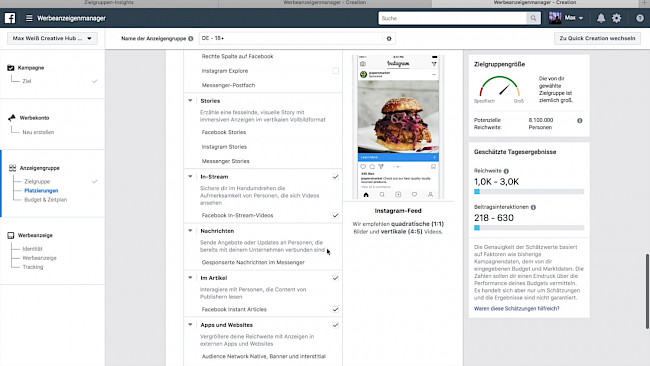Click info icon beside Potenzielle Reichweite

pyautogui.click(x=580, y=121)
